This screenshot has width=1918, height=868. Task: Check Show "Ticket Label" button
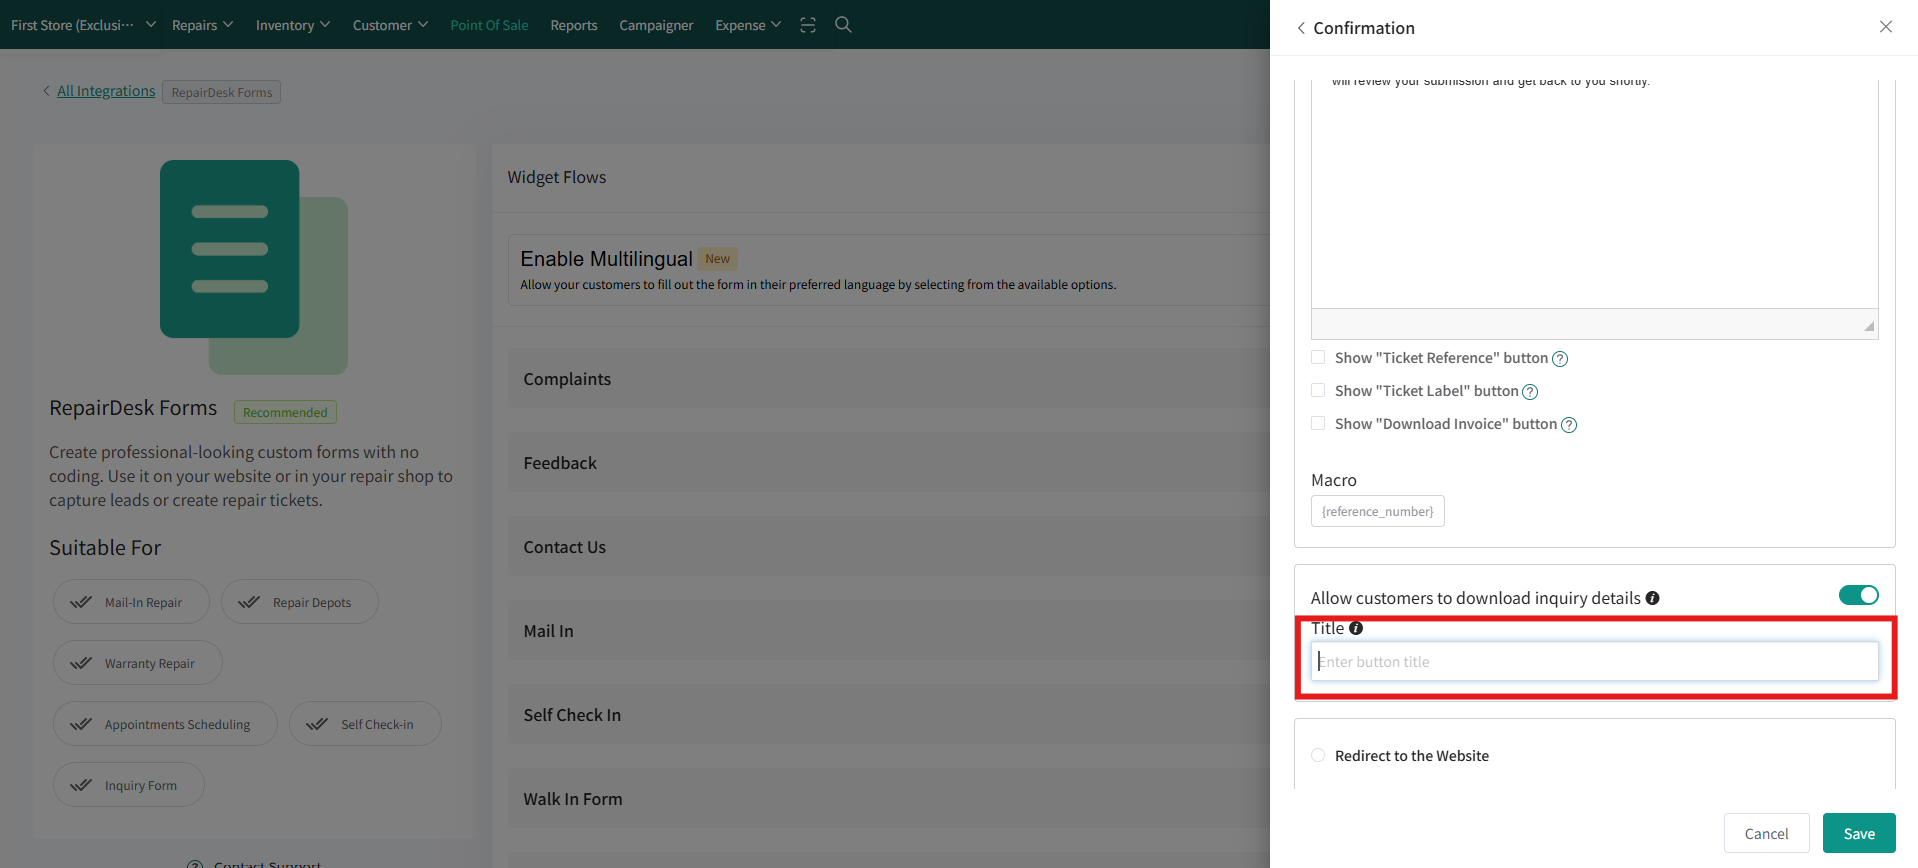point(1318,390)
